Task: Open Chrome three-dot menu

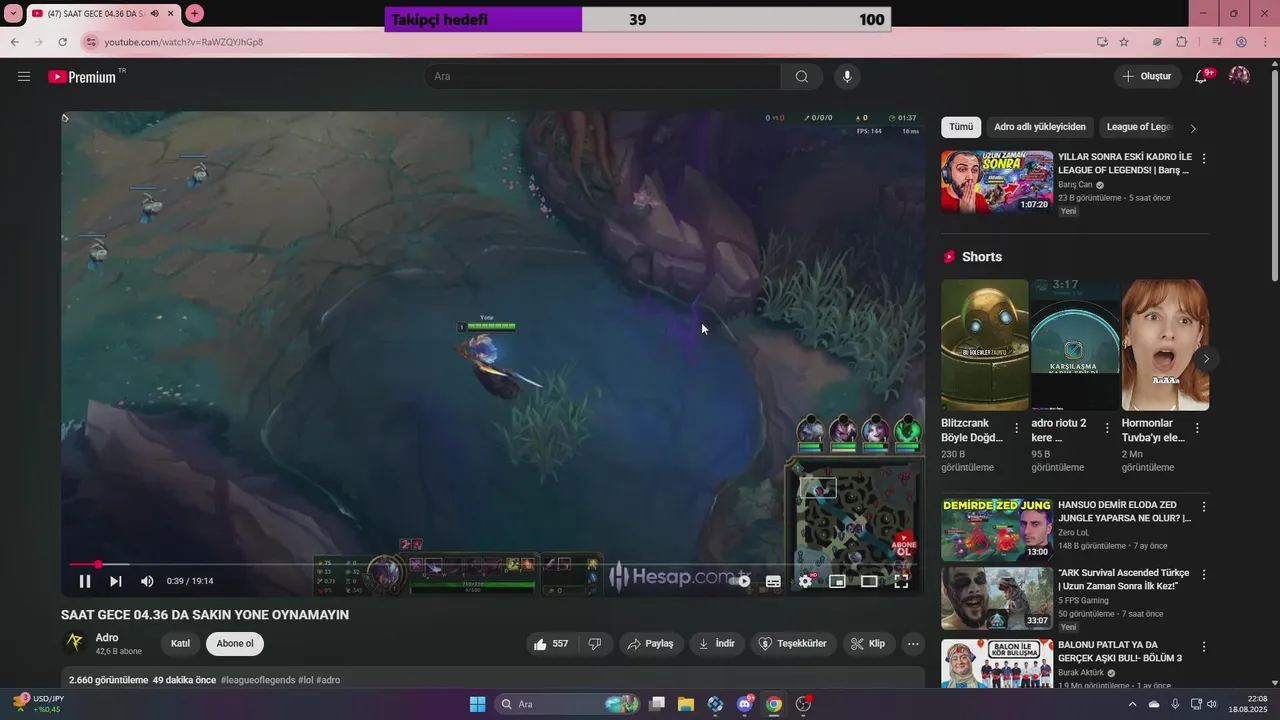Action: tap(1265, 42)
